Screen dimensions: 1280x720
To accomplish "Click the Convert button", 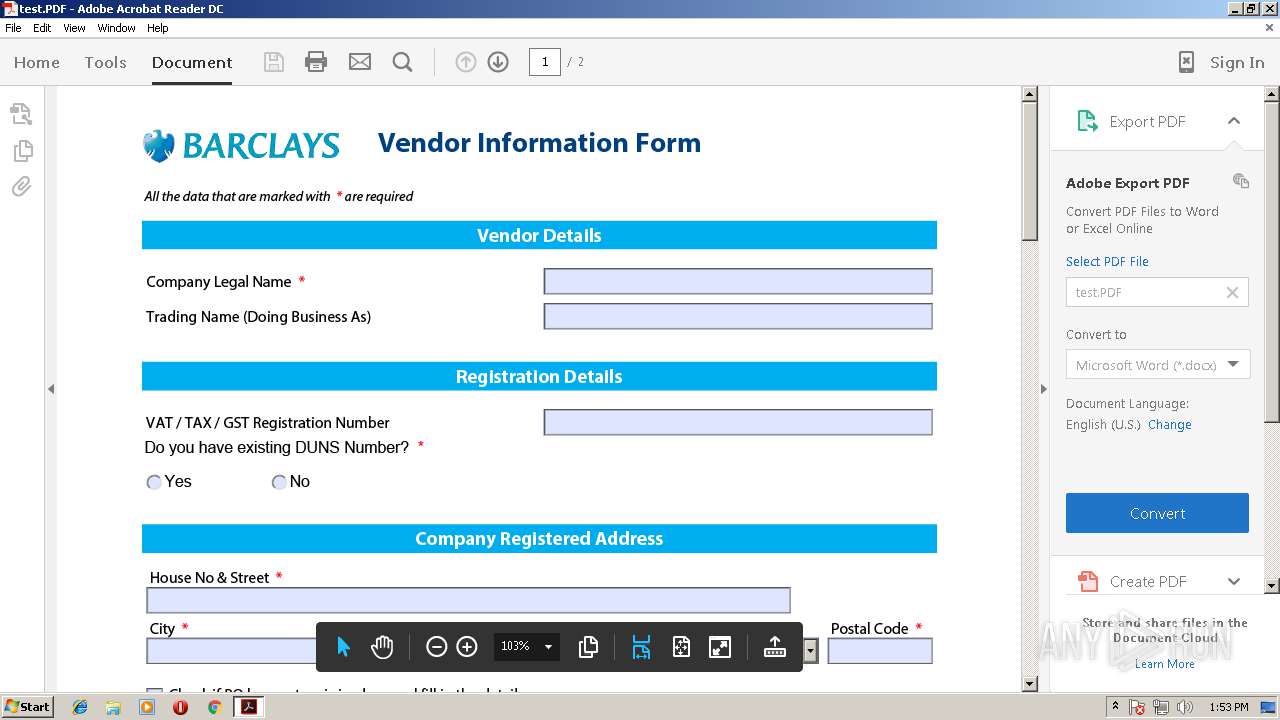I will pos(1157,513).
